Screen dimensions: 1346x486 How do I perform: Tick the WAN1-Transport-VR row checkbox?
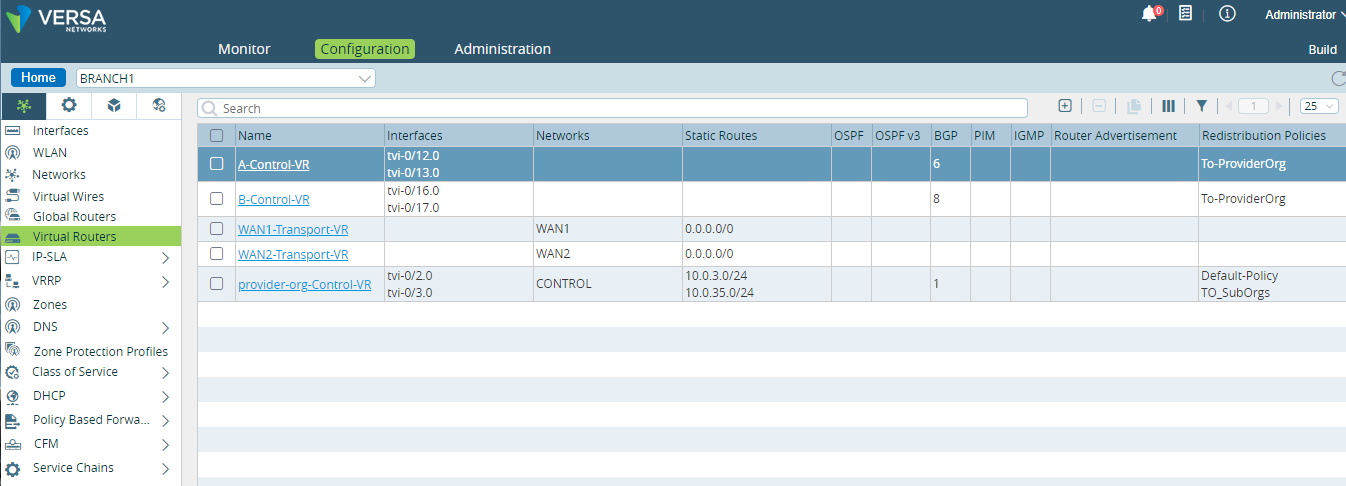tap(216, 229)
